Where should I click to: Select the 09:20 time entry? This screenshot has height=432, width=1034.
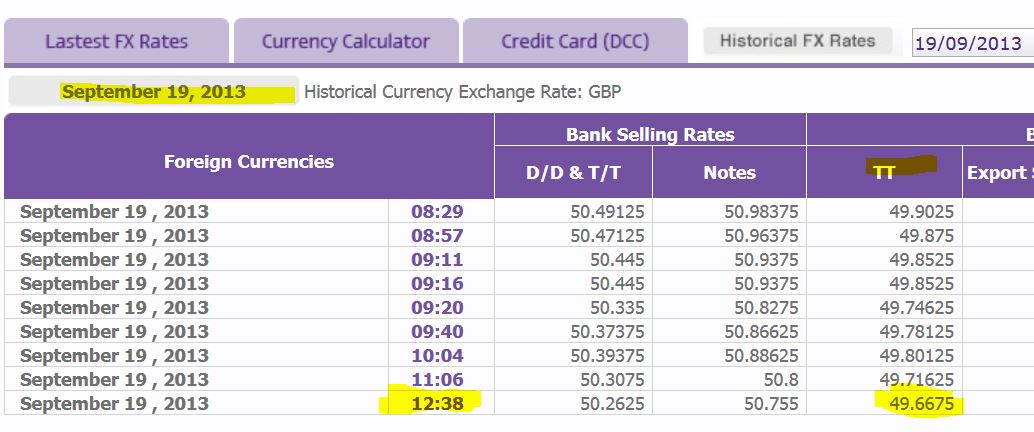[x=437, y=307]
